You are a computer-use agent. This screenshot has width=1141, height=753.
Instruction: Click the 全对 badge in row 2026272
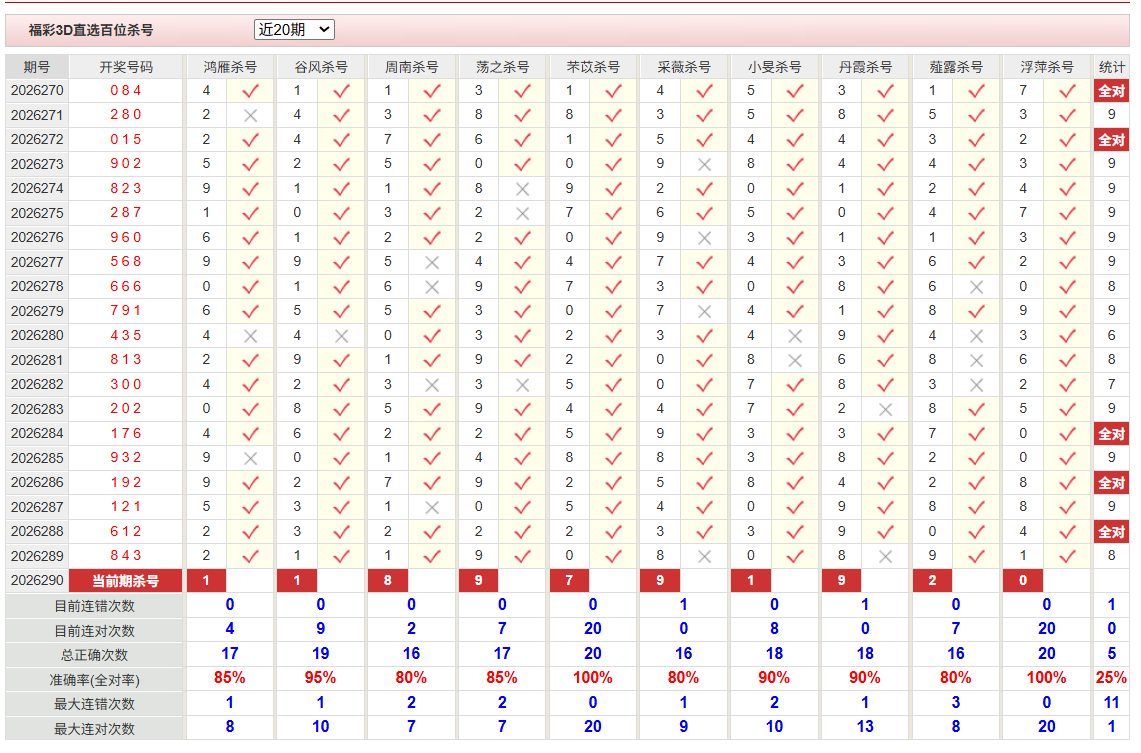click(1111, 140)
